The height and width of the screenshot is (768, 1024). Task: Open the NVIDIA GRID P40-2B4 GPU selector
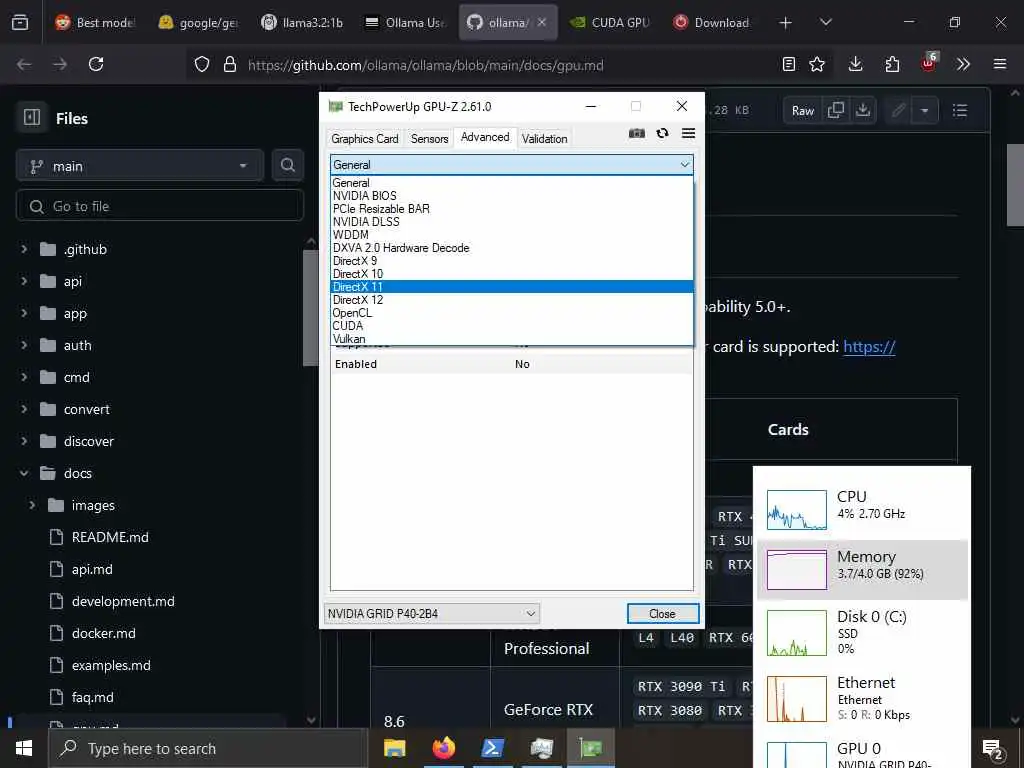431,613
